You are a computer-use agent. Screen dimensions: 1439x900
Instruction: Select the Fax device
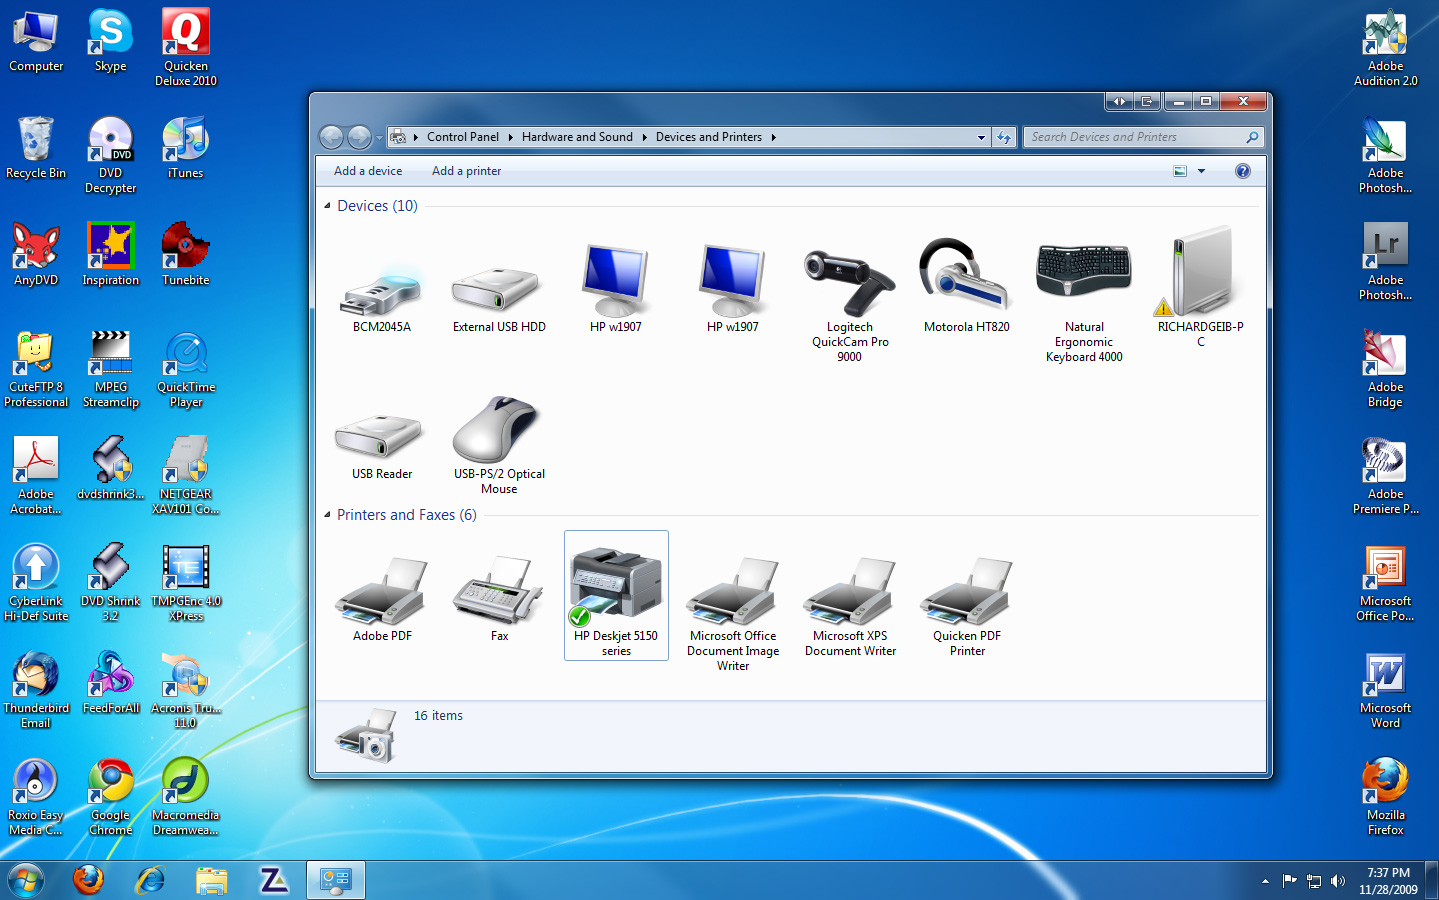pyautogui.click(x=499, y=598)
